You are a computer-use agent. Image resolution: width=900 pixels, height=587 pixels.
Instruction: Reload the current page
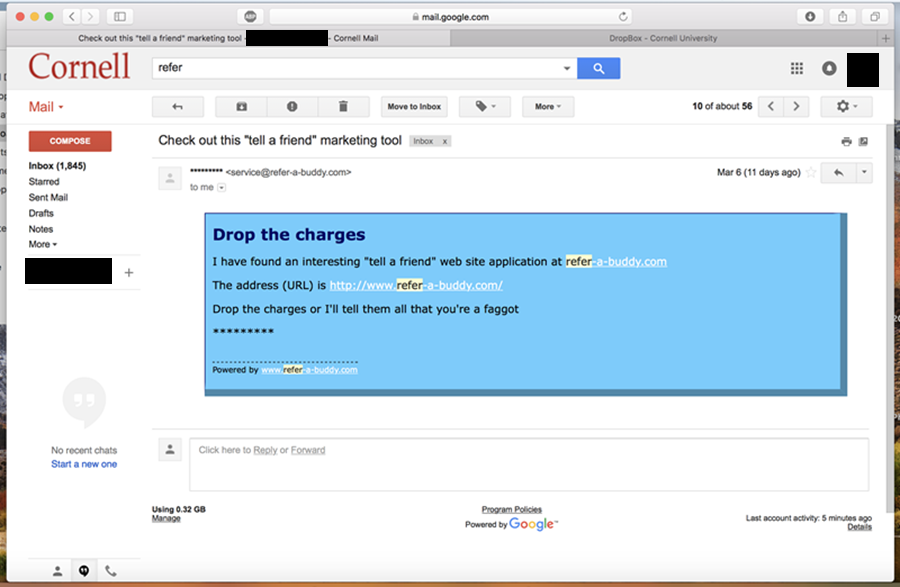coord(623,17)
